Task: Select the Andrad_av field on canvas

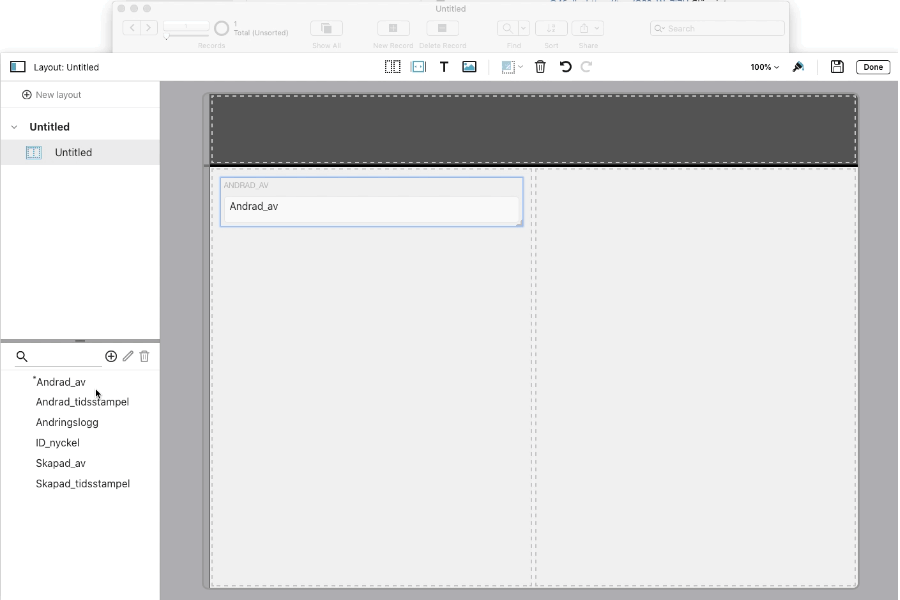Action: [371, 207]
